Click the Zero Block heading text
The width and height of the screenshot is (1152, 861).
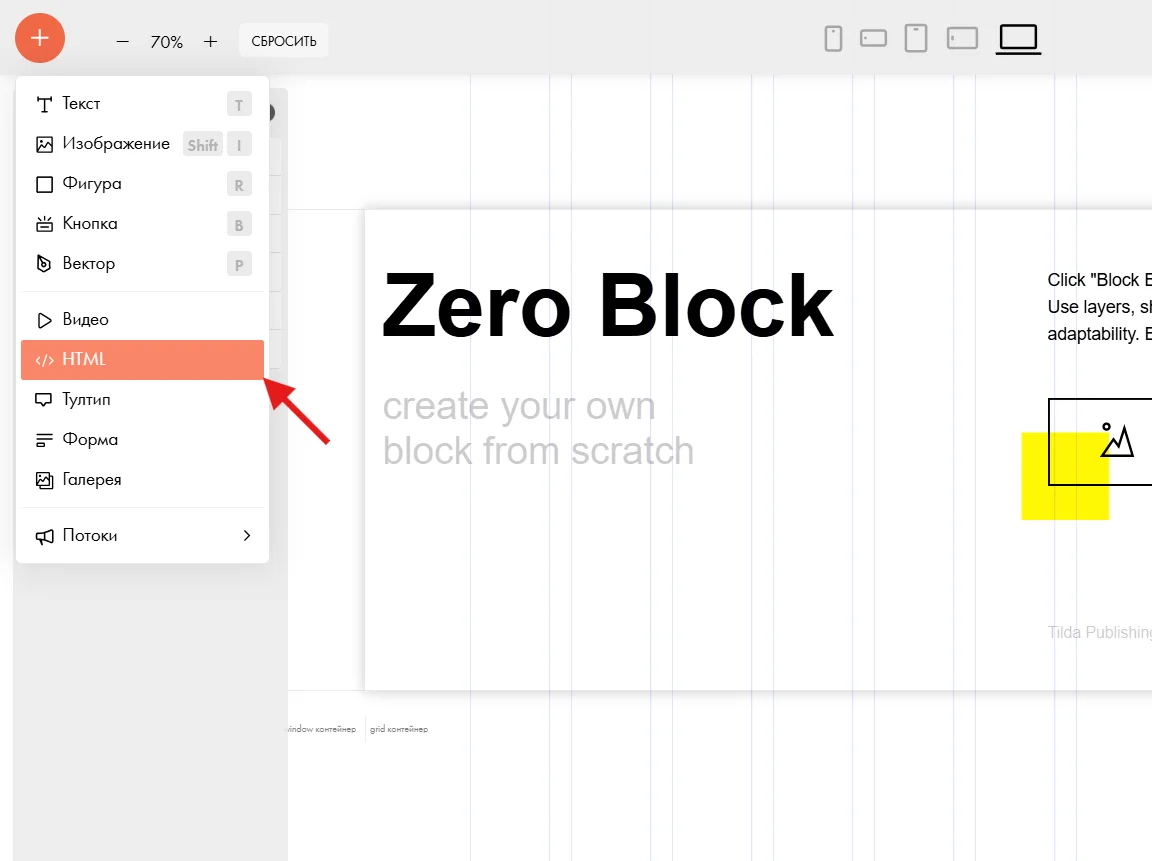[x=608, y=306]
